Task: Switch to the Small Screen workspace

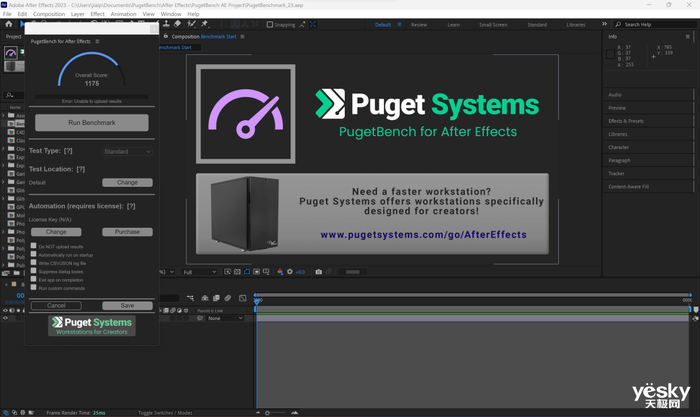Action: [x=492, y=24]
